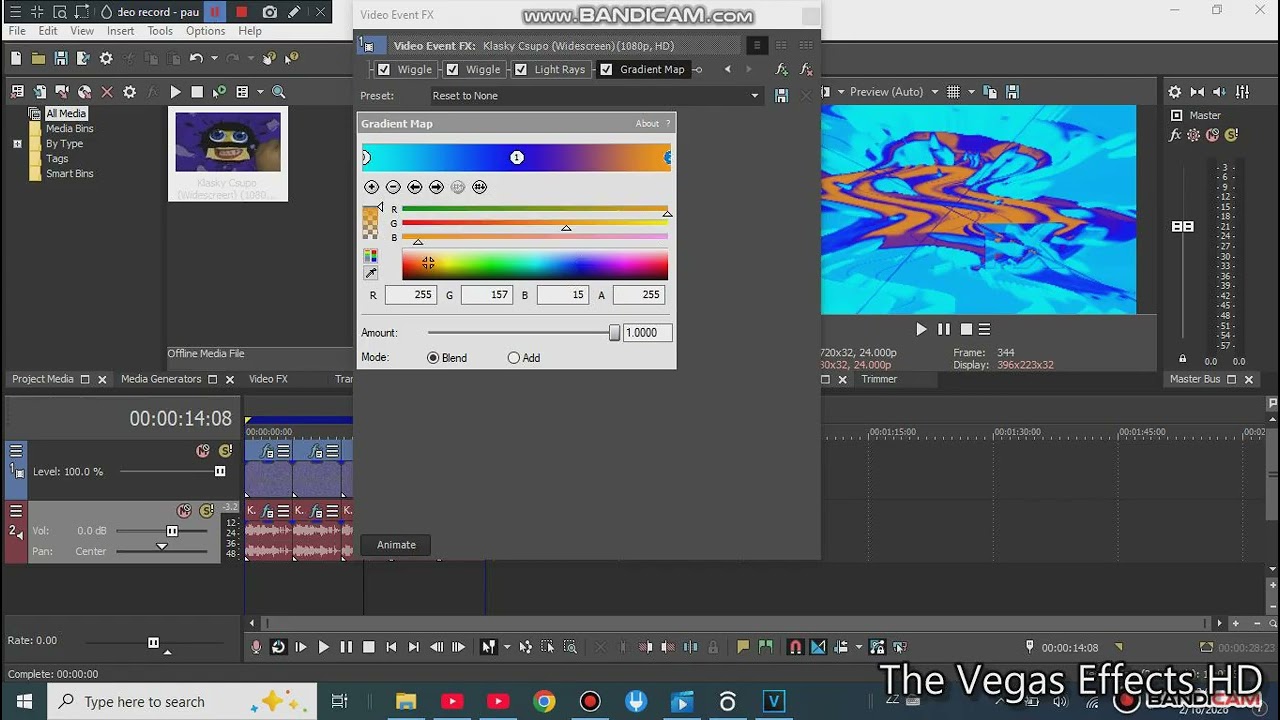
Task: Start media preview in Project Media toolbar
Action: (x=175, y=92)
